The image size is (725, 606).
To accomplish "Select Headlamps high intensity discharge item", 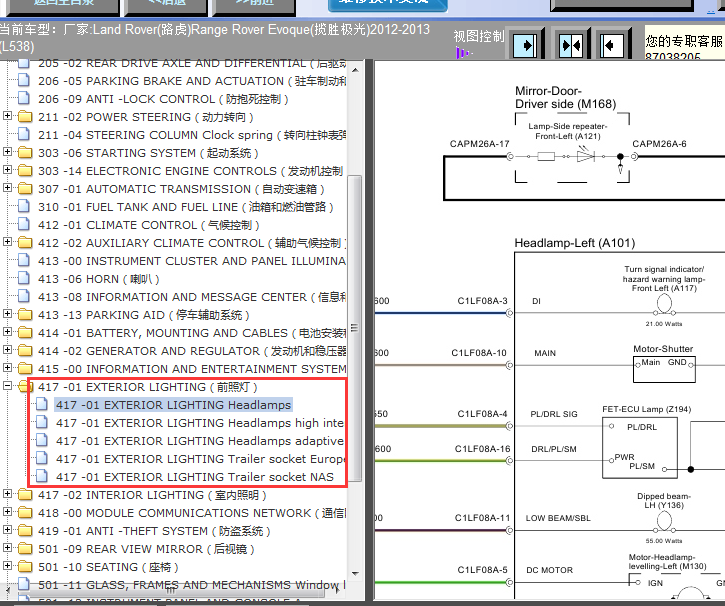I will pos(200,423).
